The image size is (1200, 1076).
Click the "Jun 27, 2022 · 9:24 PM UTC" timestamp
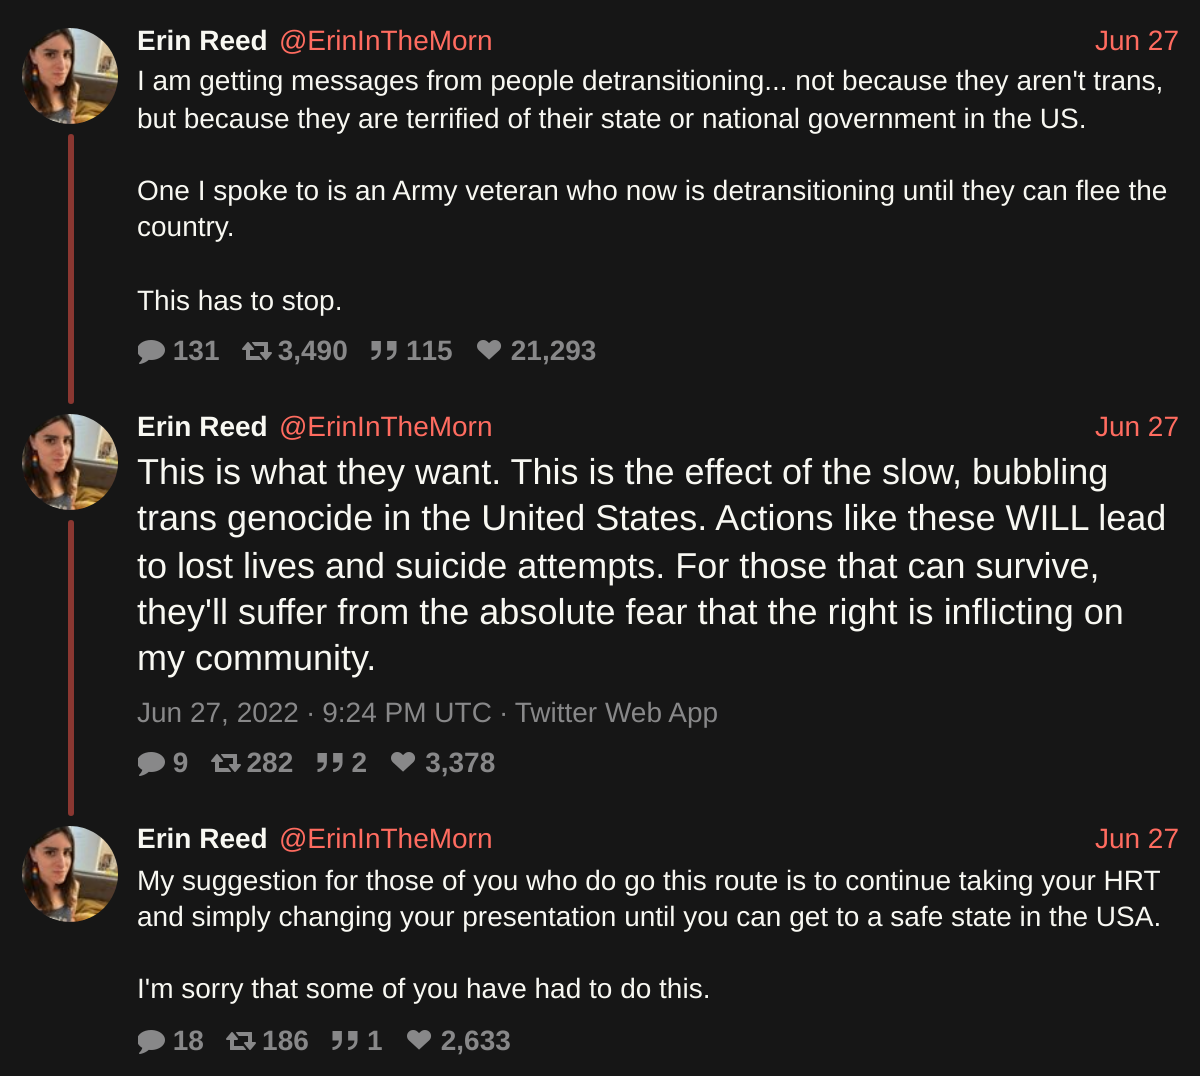coord(314,713)
